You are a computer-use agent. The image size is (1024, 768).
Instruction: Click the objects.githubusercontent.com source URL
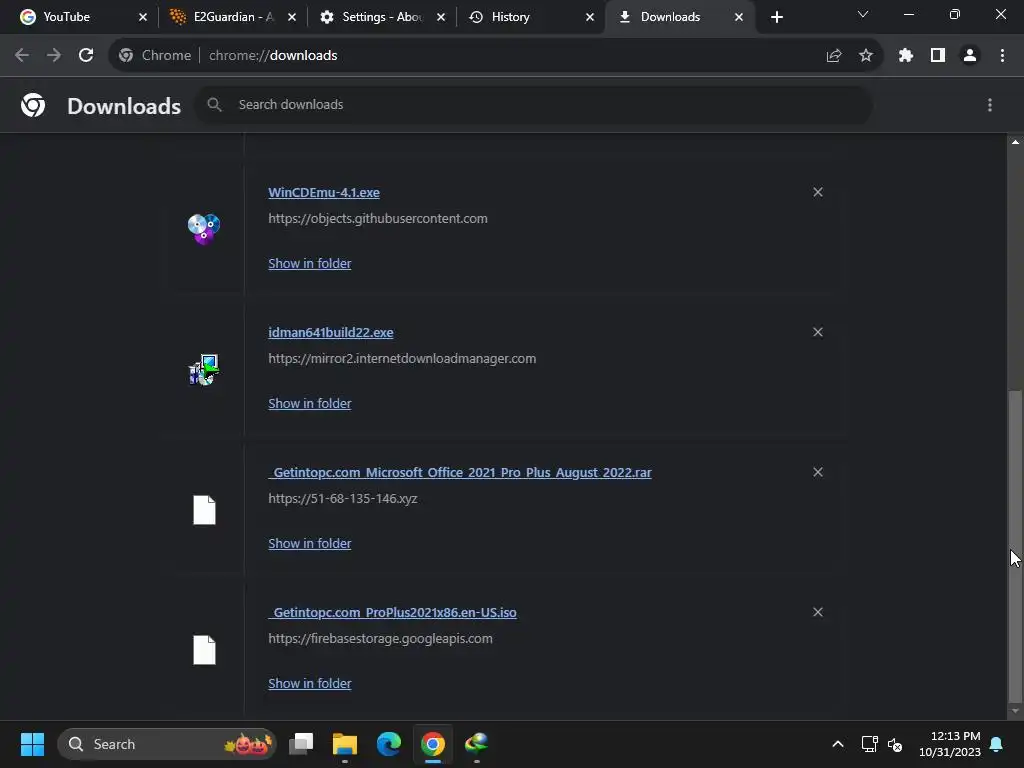click(377, 219)
